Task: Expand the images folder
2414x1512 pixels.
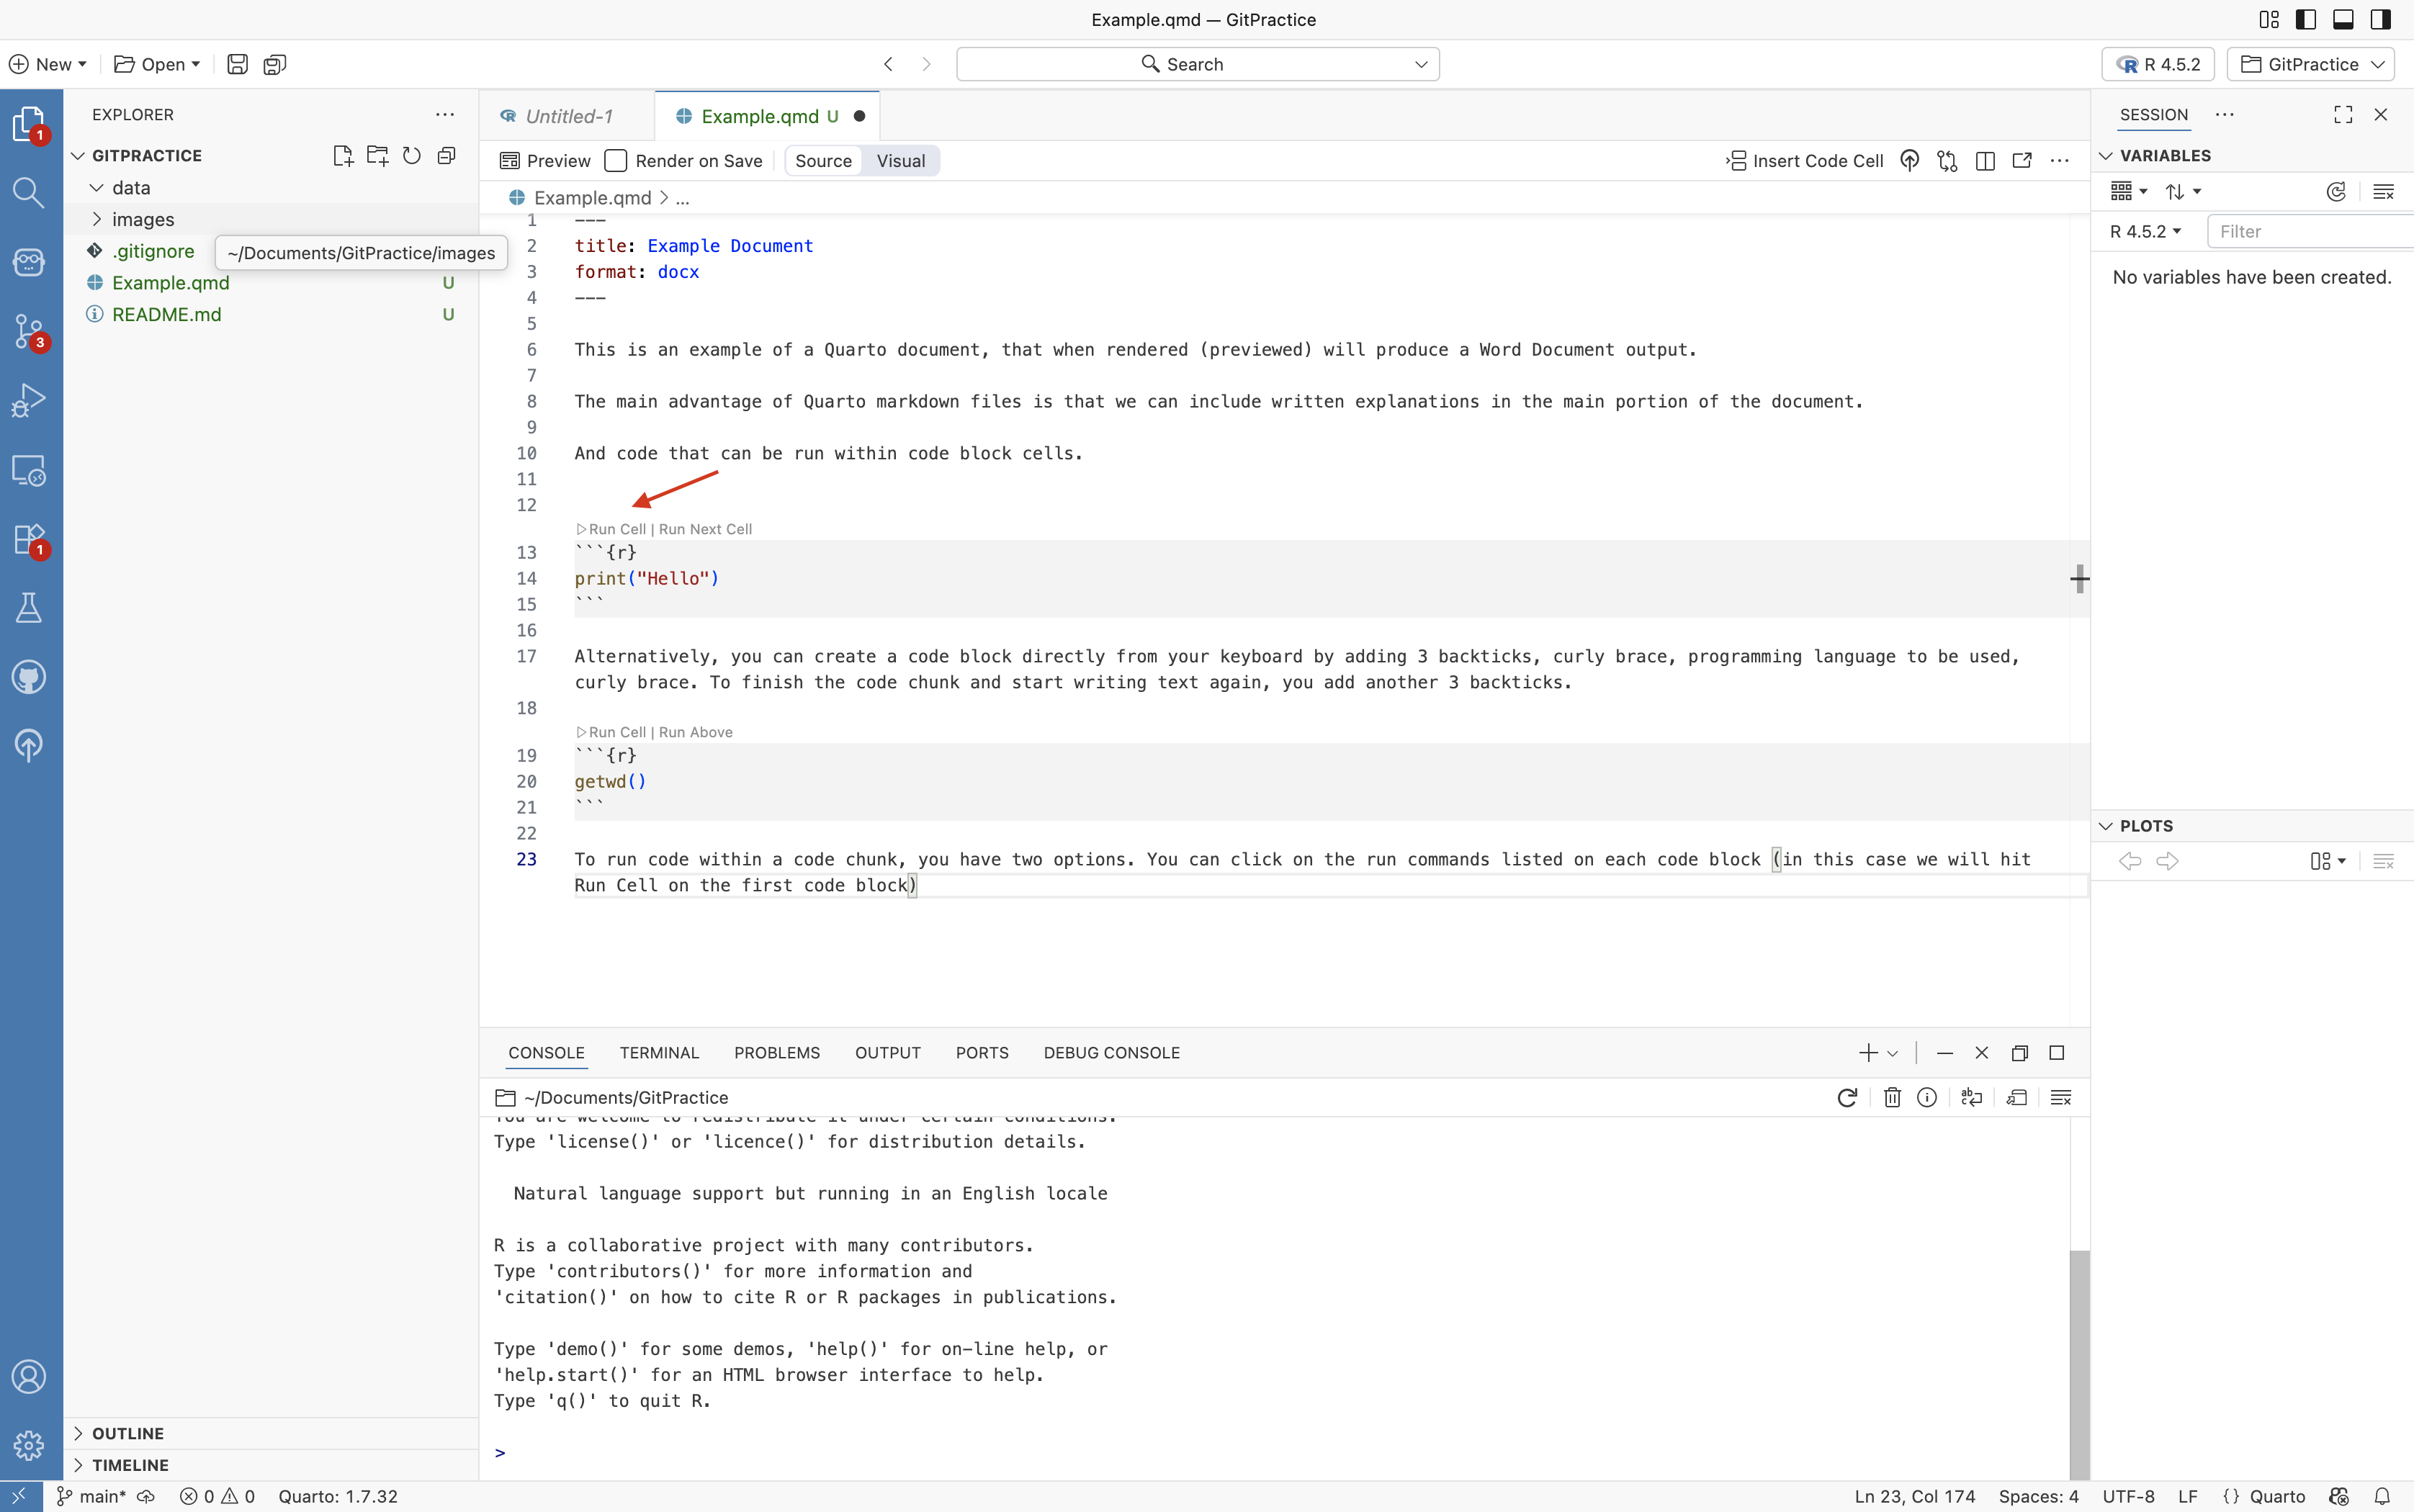Action: pyautogui.click(x=143, y=219)
